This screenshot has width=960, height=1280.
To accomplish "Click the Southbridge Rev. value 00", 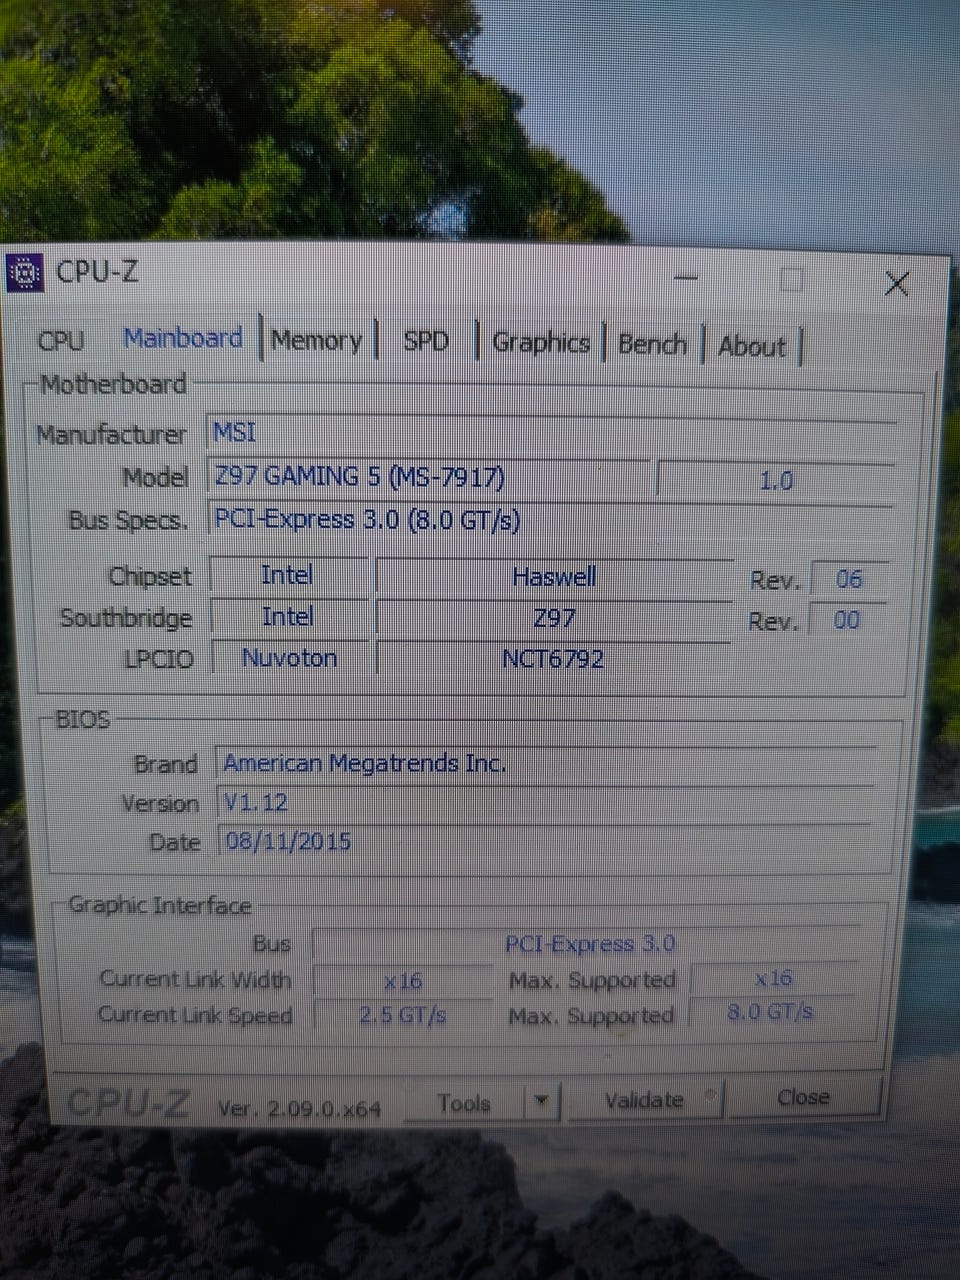I will [847, 620].
